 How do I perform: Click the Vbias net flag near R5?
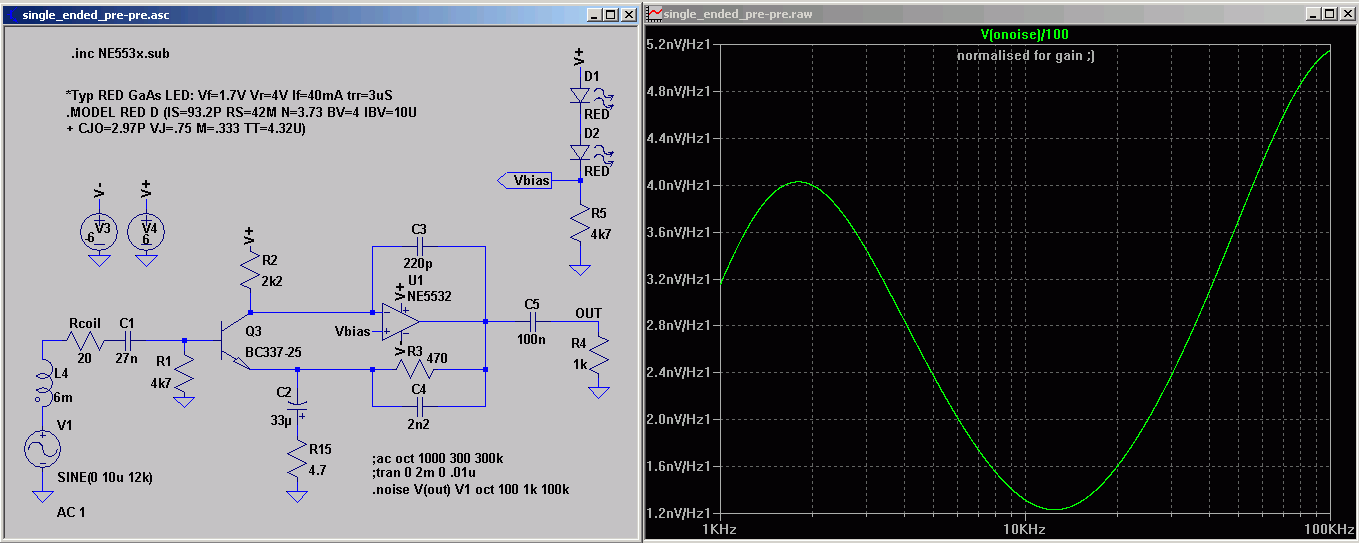tap(524, 181)
